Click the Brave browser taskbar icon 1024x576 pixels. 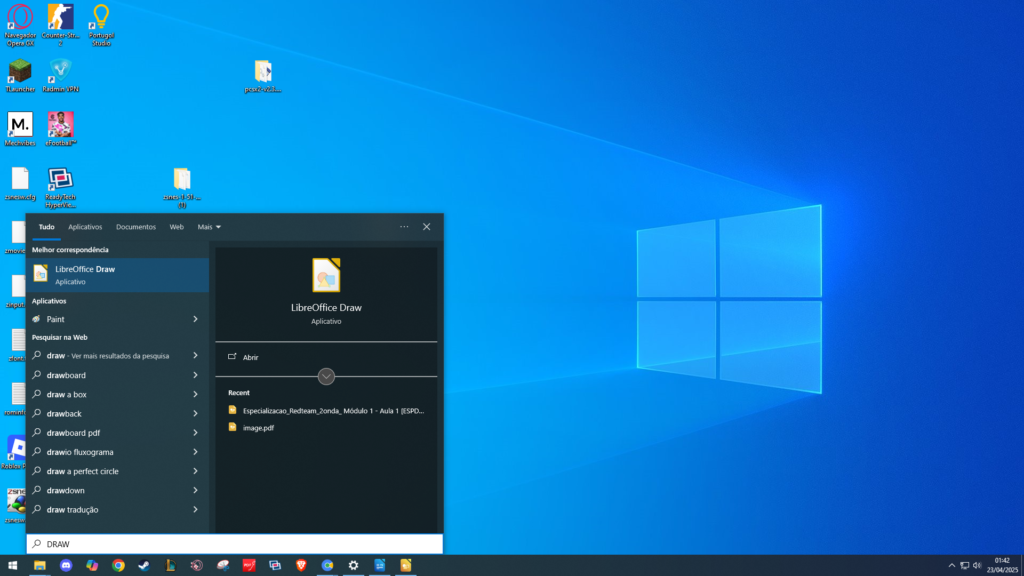(x=301, y=566)
